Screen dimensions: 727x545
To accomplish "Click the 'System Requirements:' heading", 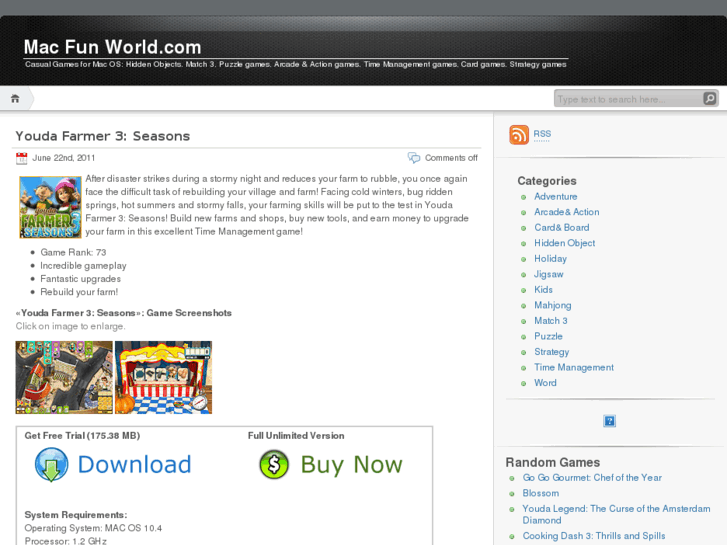I will 76,515.
